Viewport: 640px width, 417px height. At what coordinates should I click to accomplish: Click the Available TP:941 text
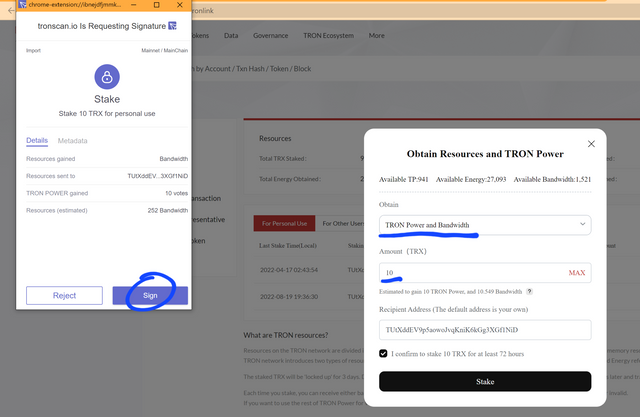[404, 179]
